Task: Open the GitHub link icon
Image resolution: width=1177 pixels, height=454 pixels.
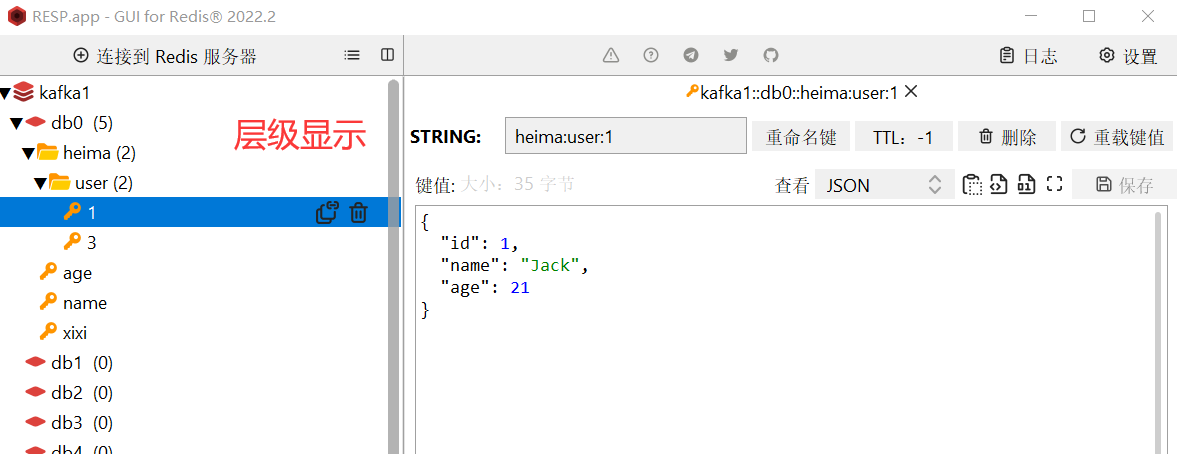Action: [771, 55]
